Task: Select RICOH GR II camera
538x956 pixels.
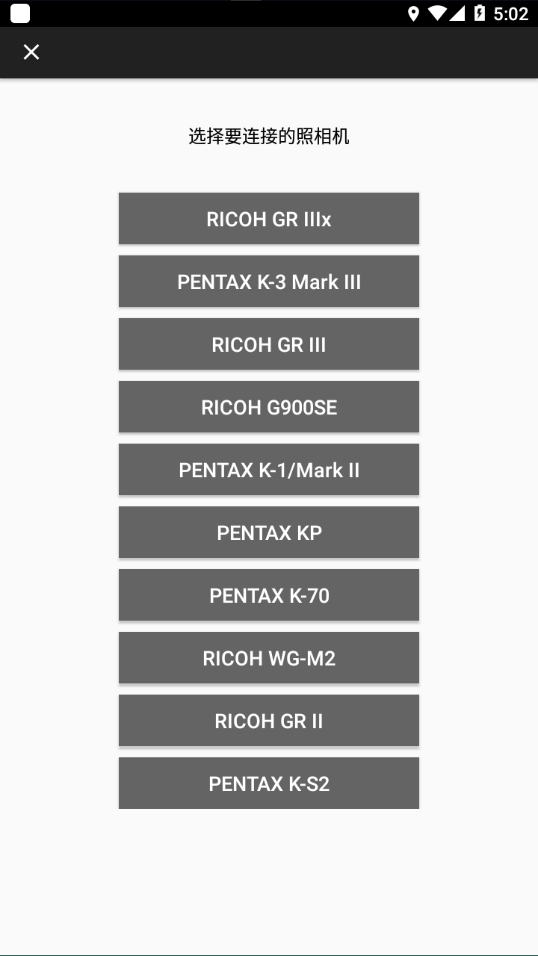Action: coord(269,721)
